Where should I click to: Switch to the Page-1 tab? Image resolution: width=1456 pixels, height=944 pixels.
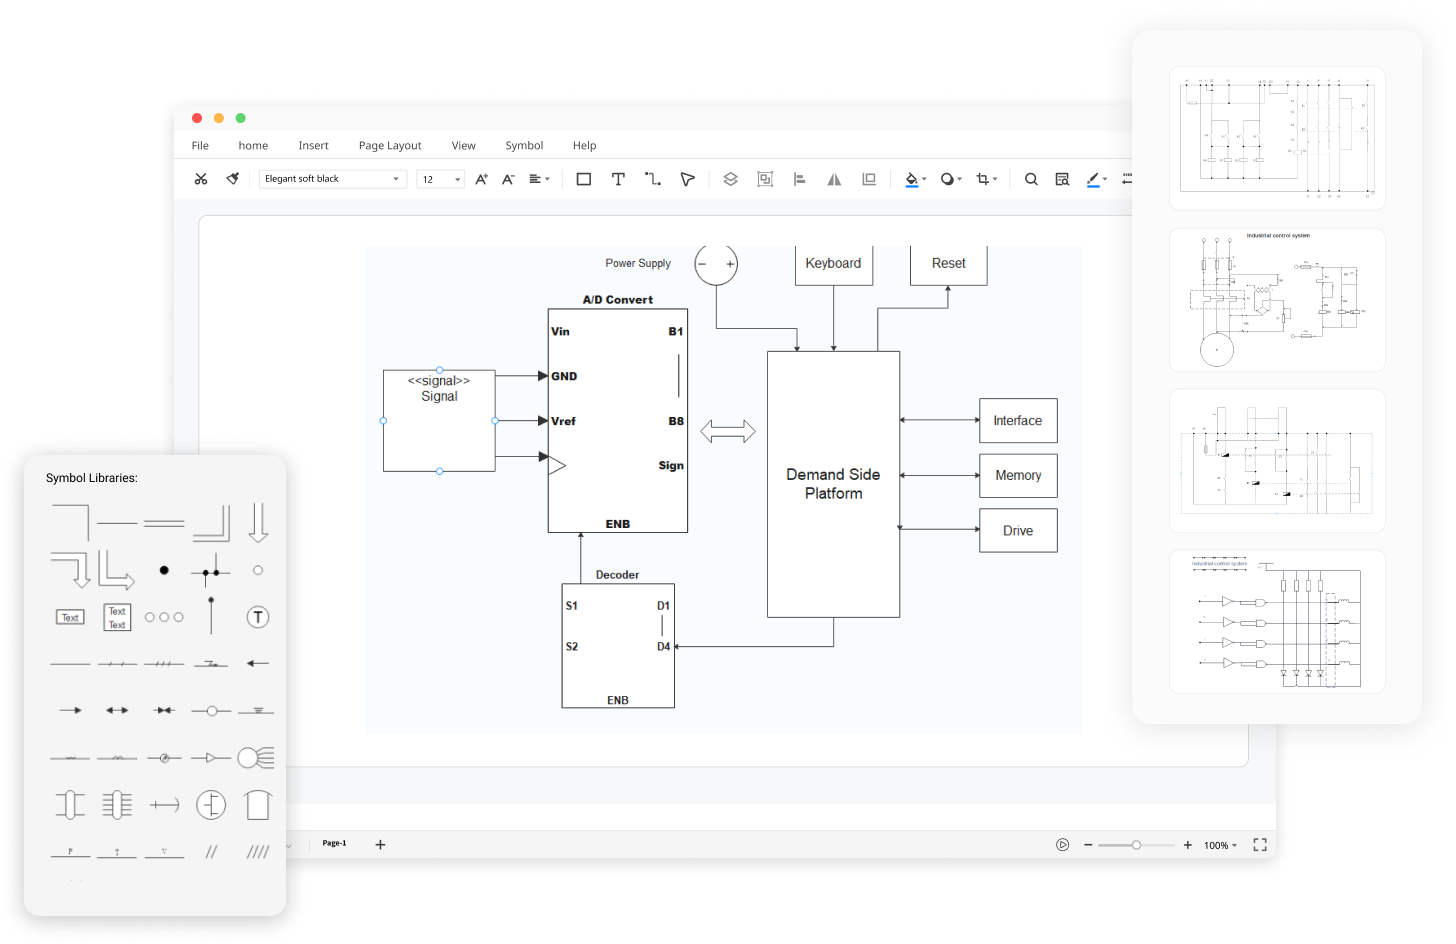334,843
